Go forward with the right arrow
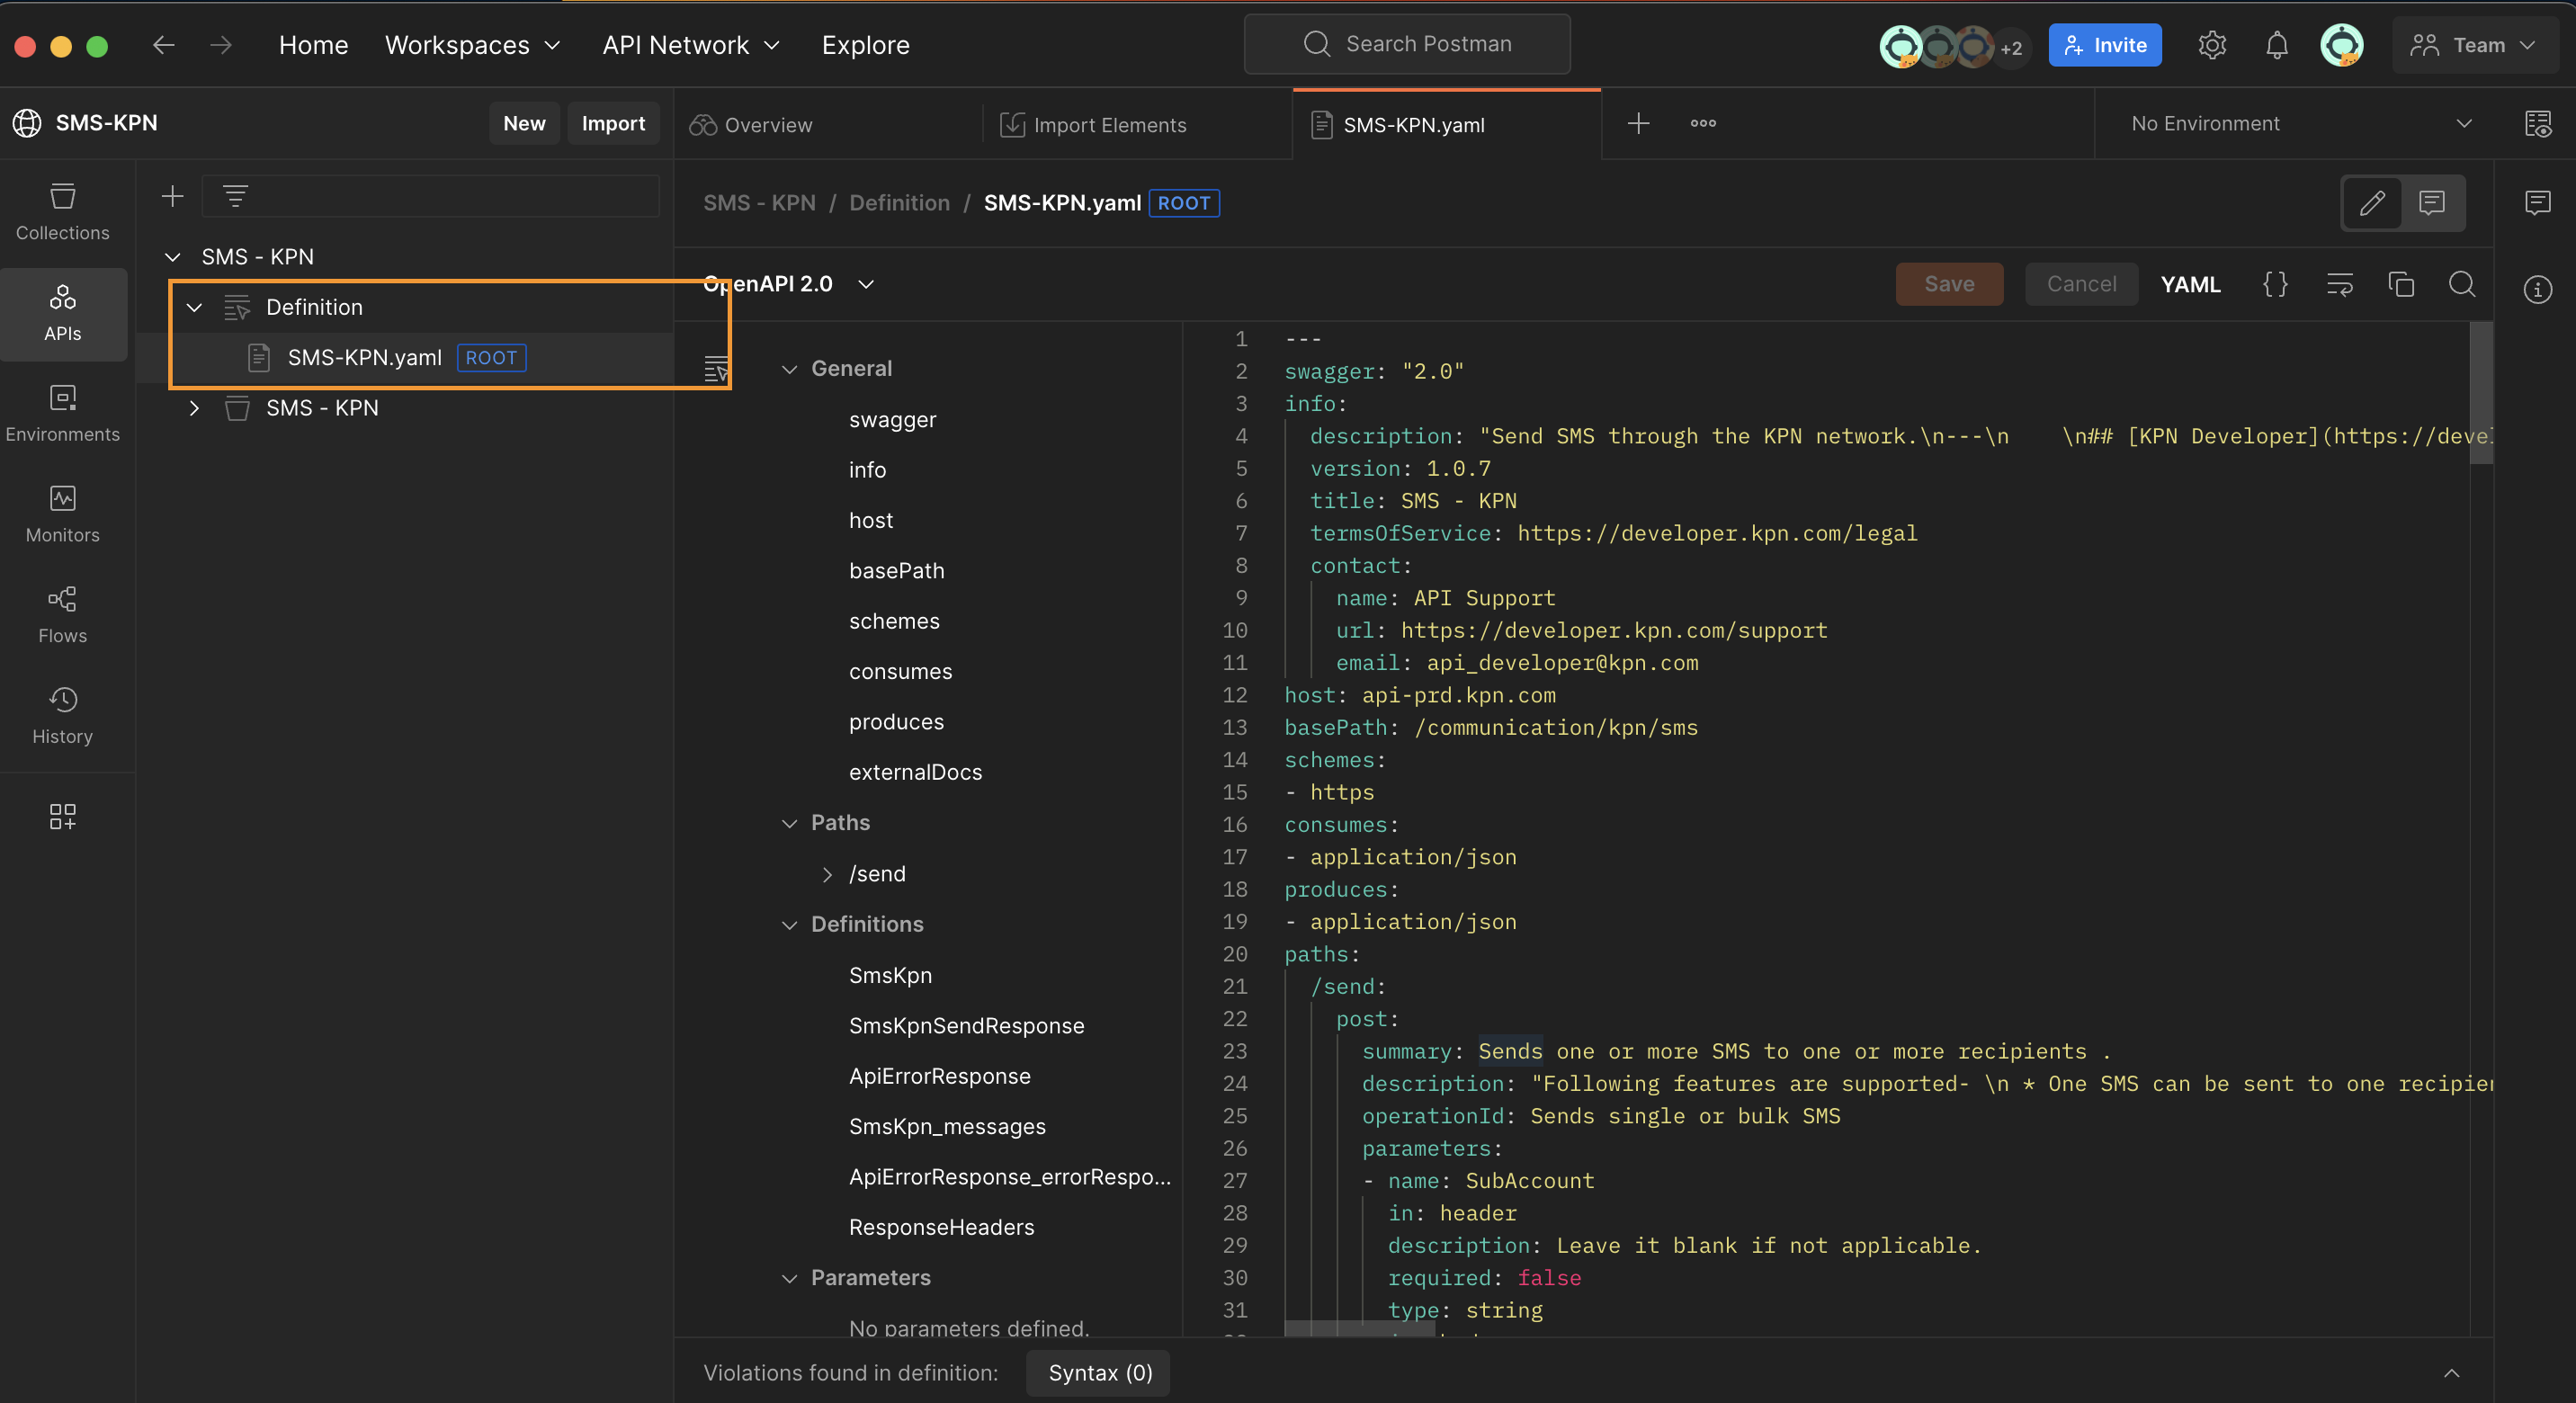The width and height of the screenshot is (2576, 1403). click(221, 45)
